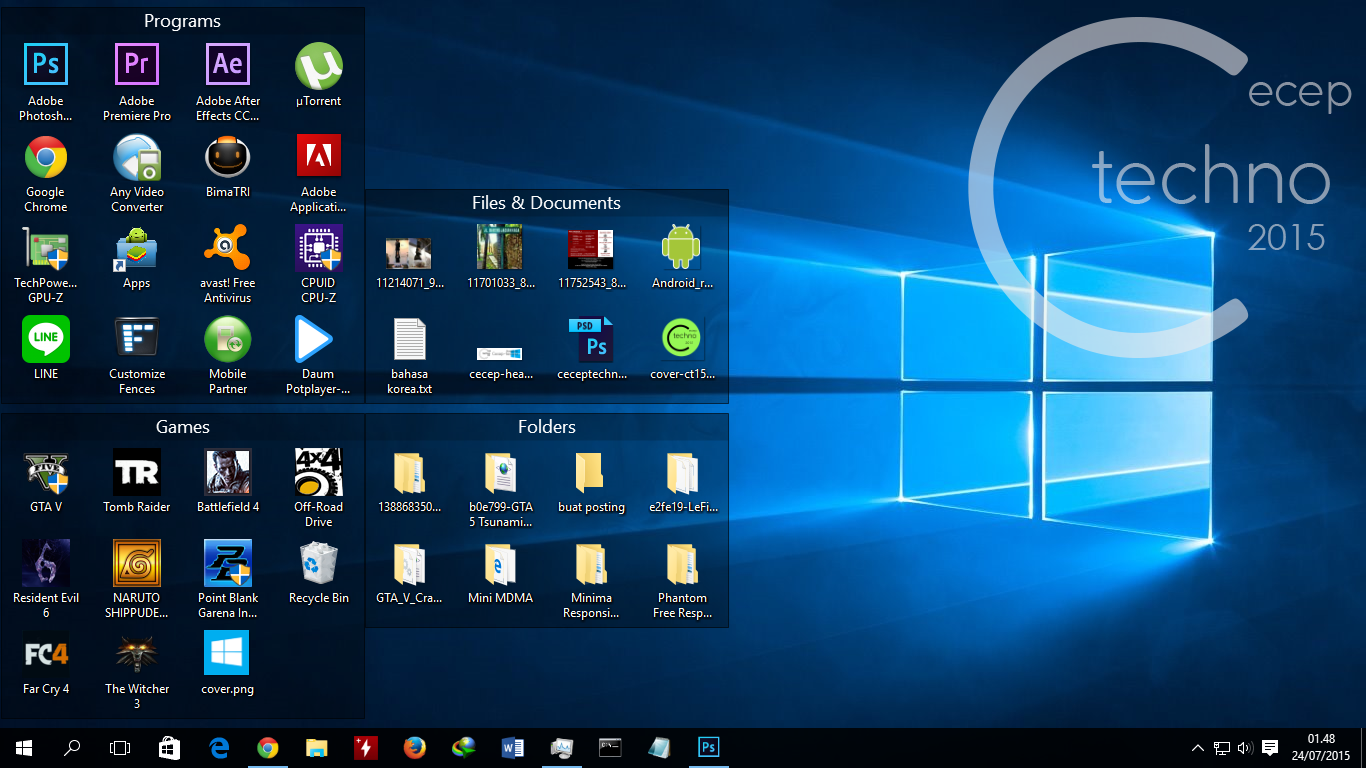Launch Adobe Premiere Pro shortcut
Viewport: 1366px width, 768px height.
pos(137,66)
